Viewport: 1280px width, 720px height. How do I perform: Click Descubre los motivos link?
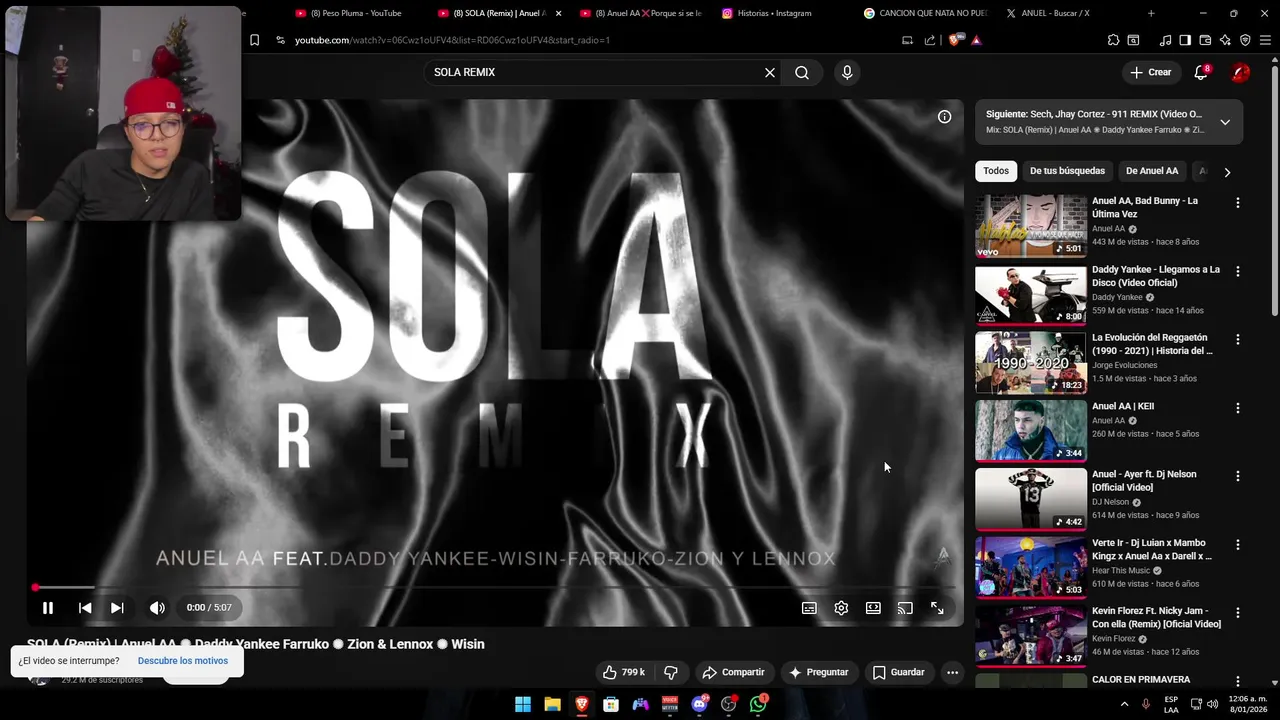[x=183, y=661]
